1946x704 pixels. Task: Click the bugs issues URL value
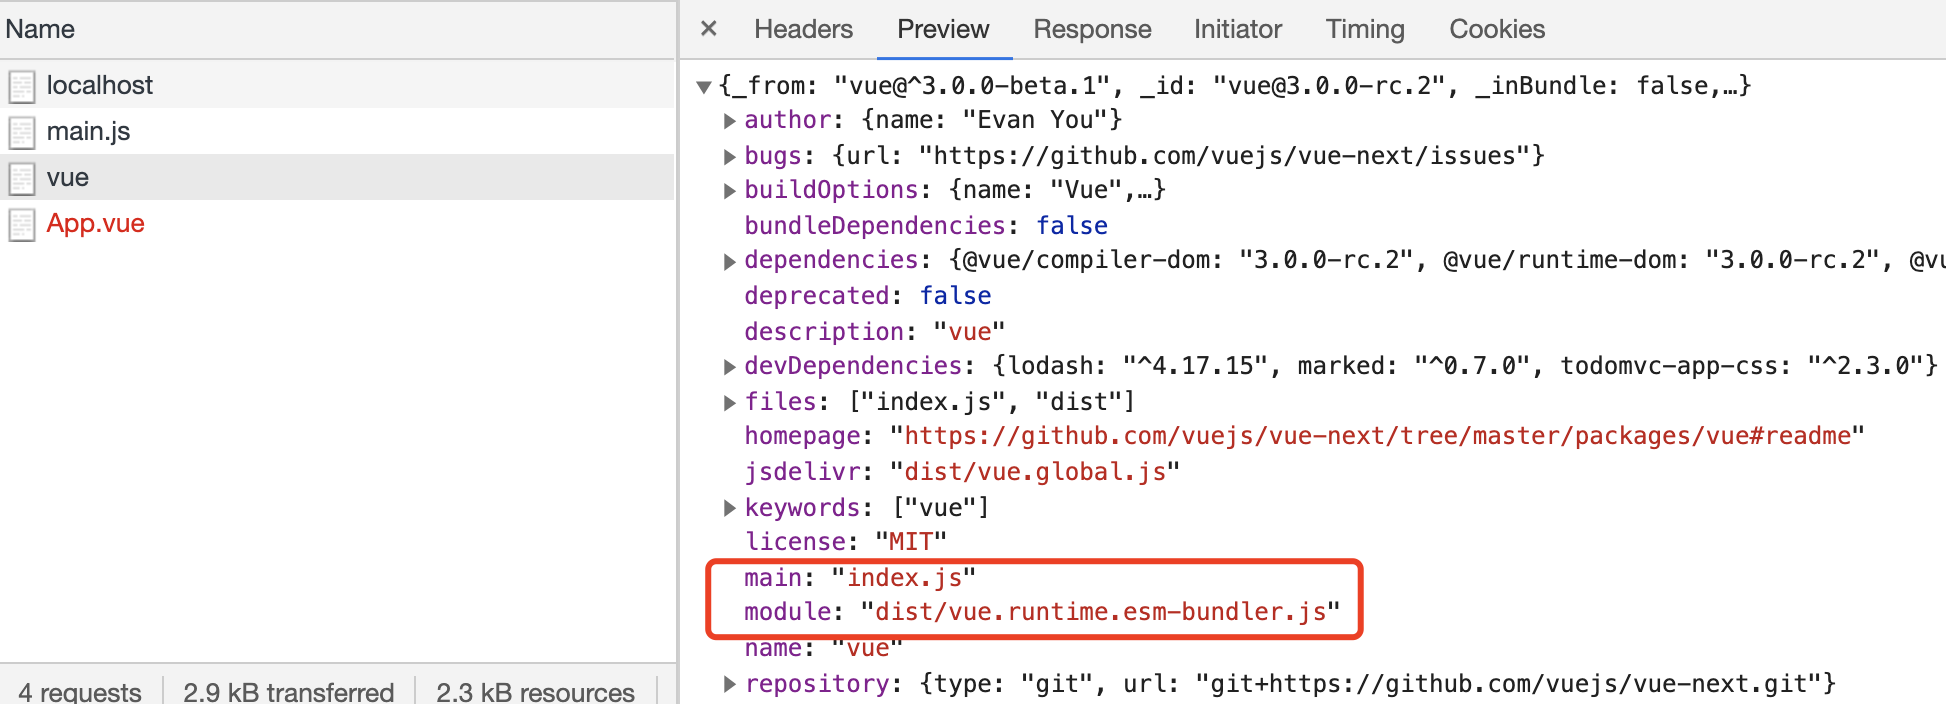pyautogui.click(x=1224, y=156)
